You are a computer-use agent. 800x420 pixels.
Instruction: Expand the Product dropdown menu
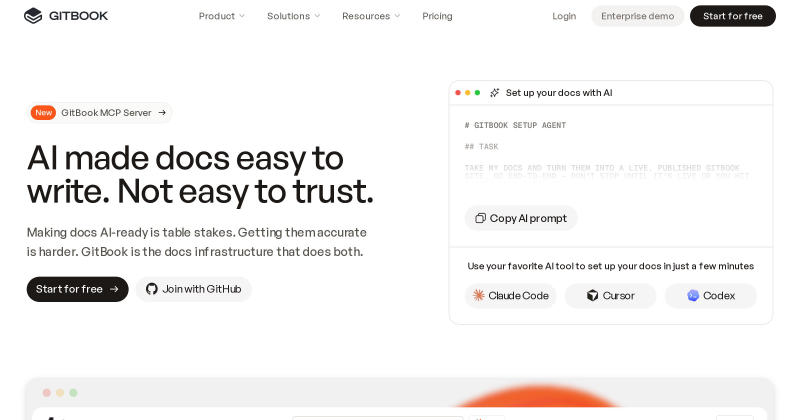pos(221,16)
